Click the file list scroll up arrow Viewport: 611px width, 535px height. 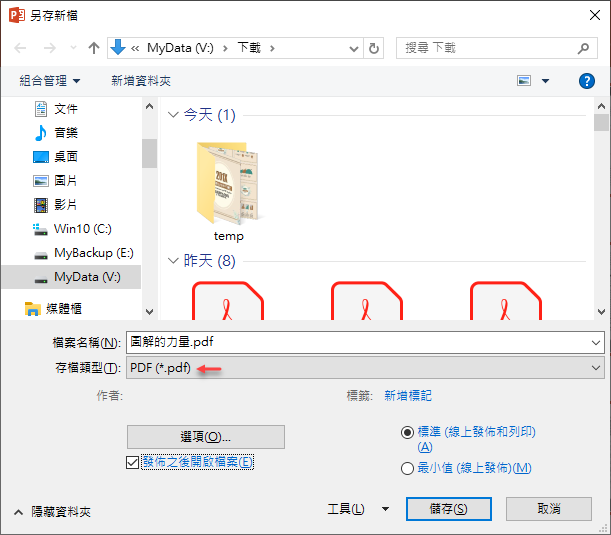[x=601, y=106]
